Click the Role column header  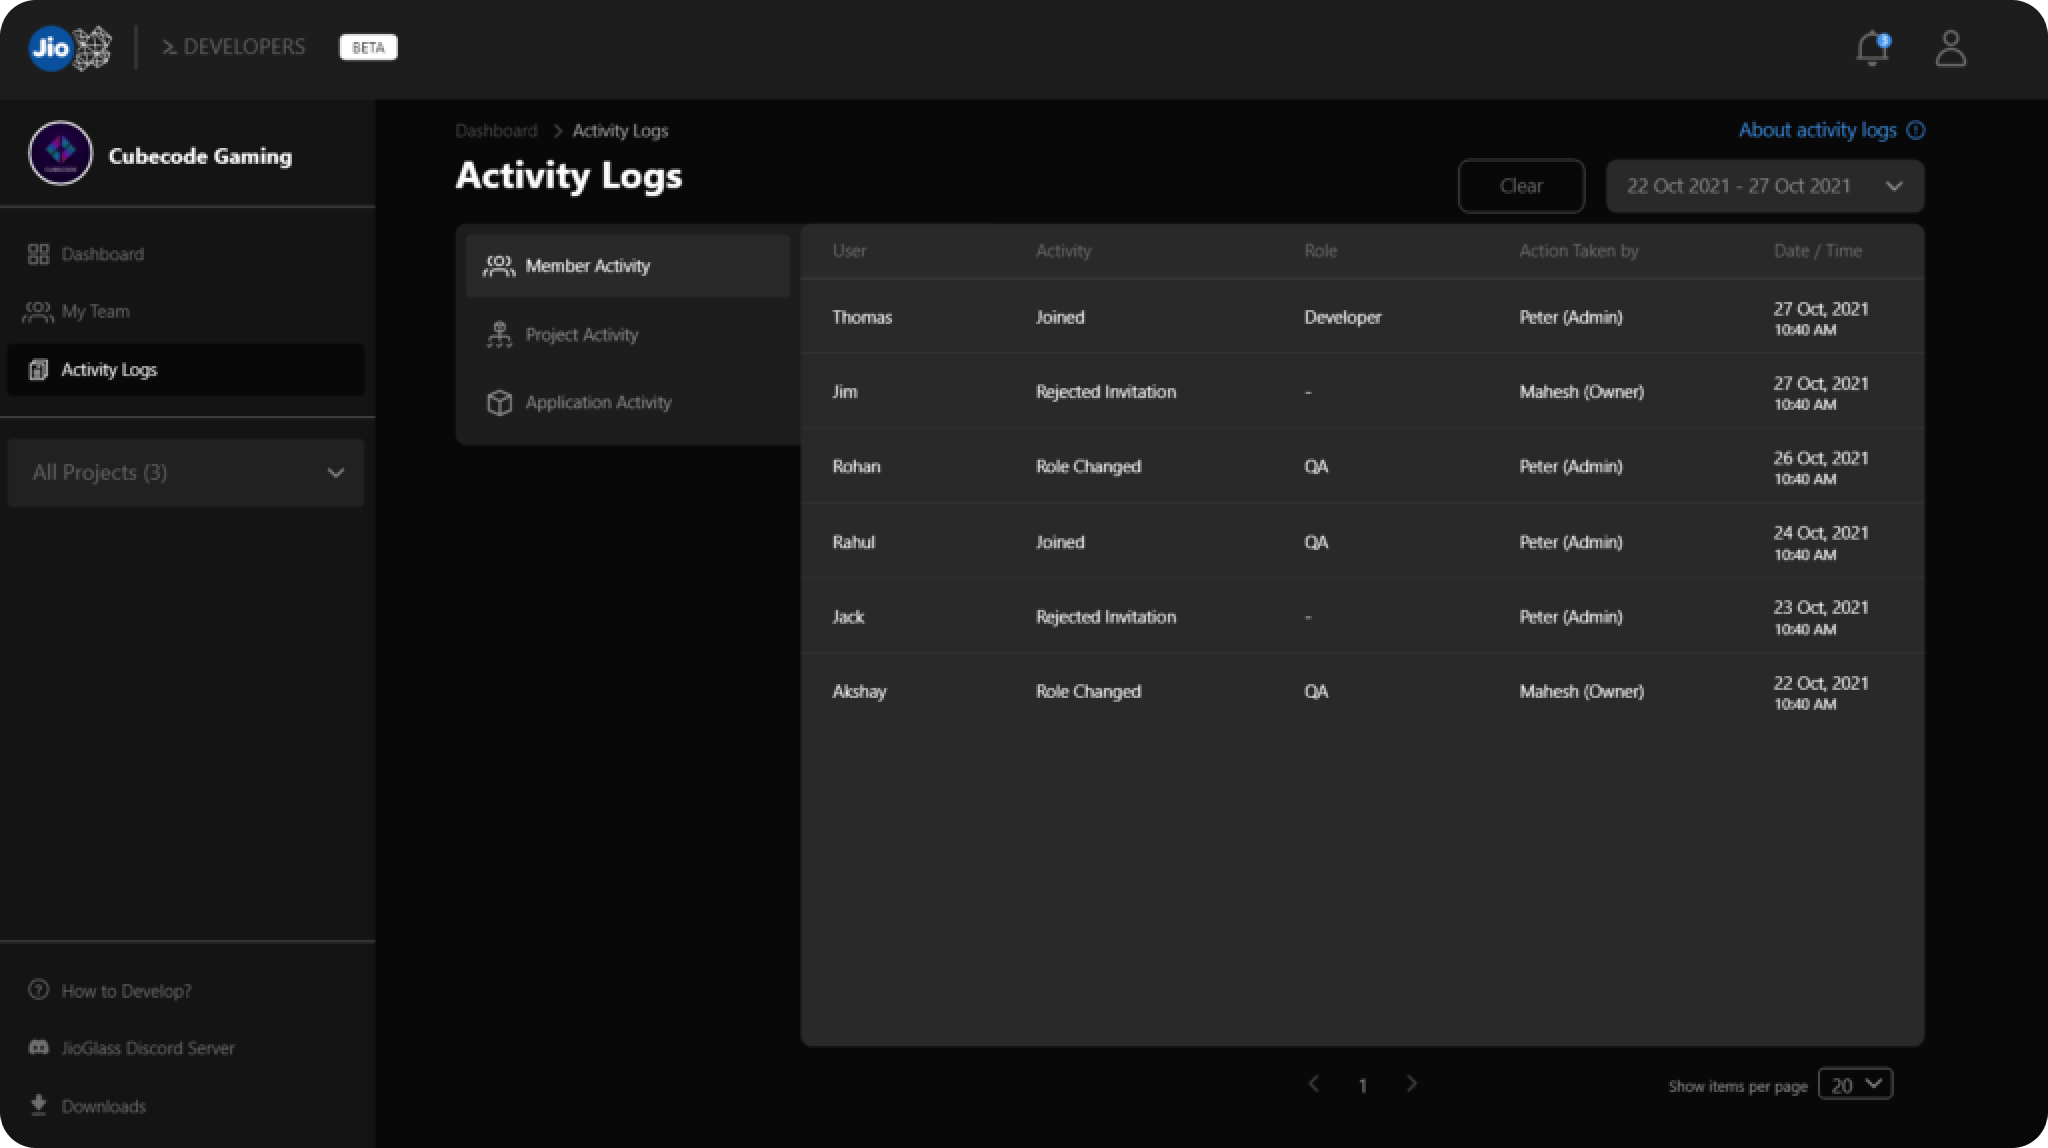[x=1320, y=251]
